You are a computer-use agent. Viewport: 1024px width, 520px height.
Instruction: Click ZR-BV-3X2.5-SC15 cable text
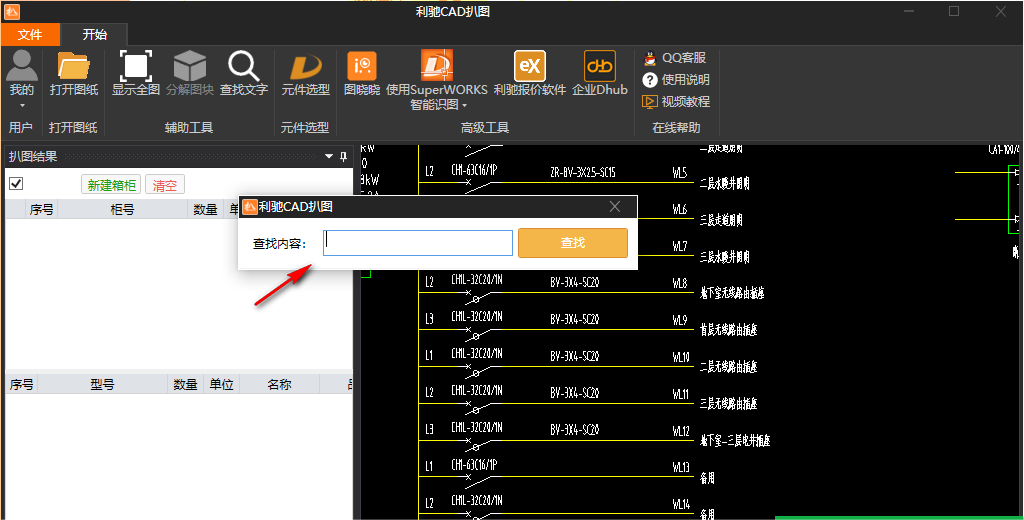583,172
